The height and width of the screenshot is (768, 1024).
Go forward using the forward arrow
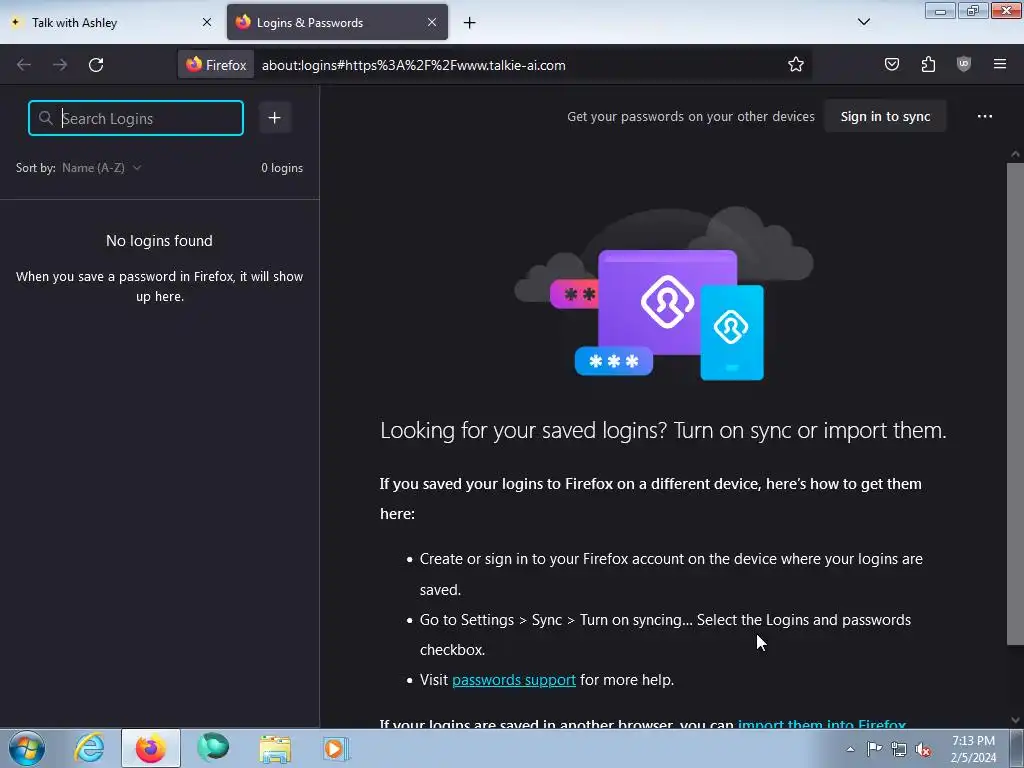click(60, 65)
